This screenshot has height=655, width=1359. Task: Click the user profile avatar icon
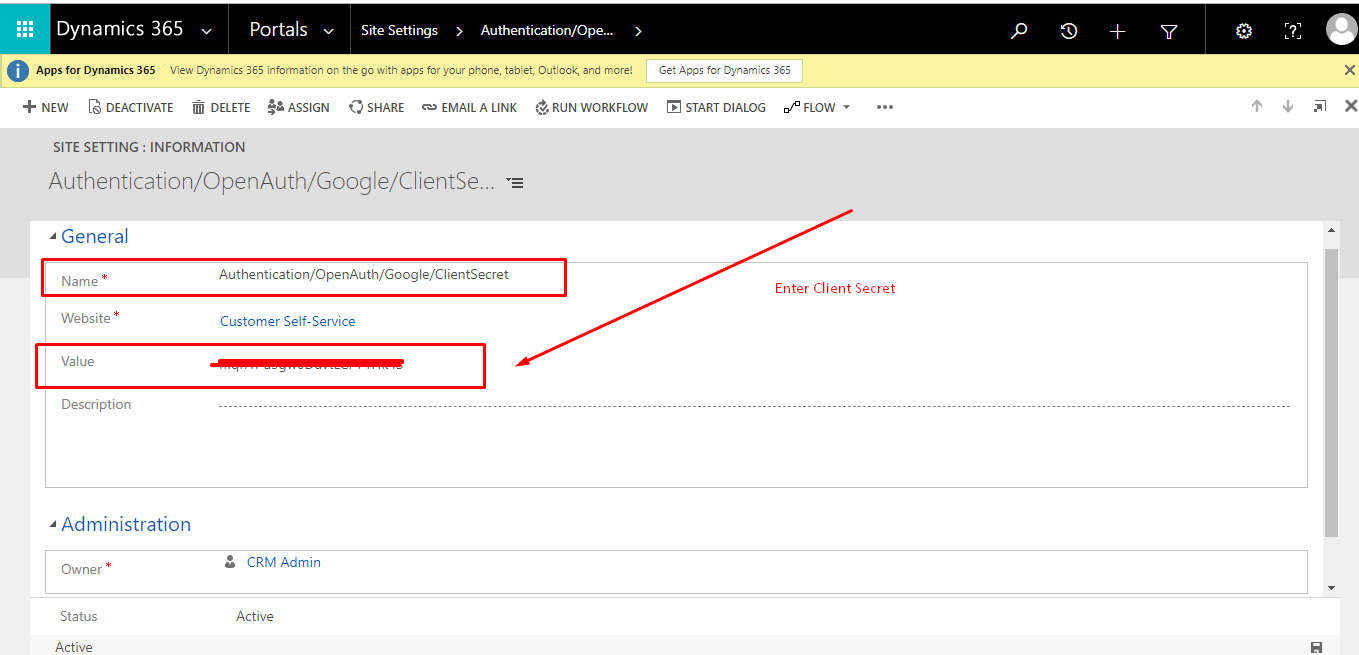(1341, 29)
